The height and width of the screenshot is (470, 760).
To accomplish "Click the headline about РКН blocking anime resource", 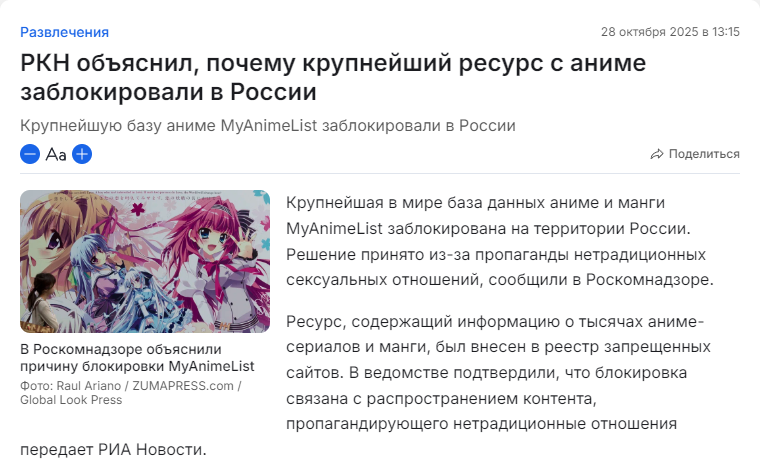I will click(333, 77).
